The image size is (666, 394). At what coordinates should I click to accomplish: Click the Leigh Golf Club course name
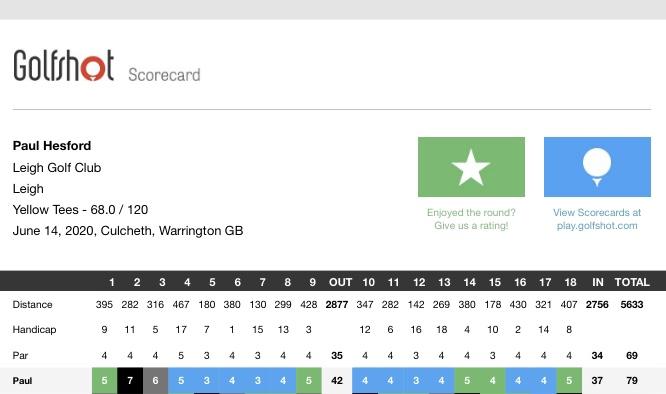pos(57,168)
